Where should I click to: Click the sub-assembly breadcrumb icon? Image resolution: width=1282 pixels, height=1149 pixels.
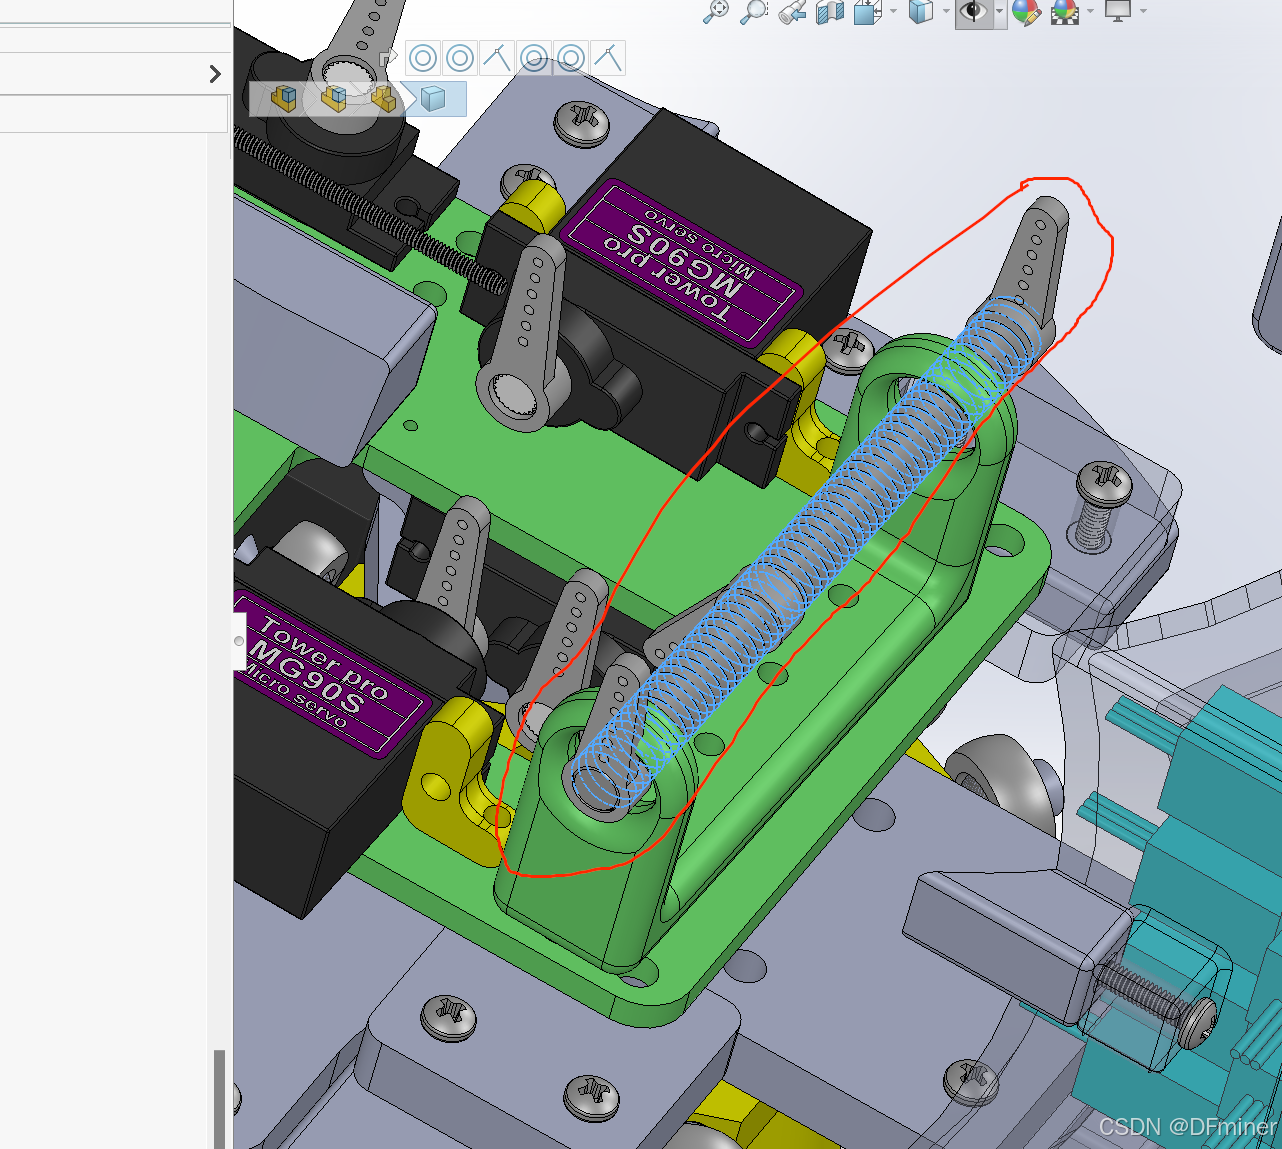[334, 98]
